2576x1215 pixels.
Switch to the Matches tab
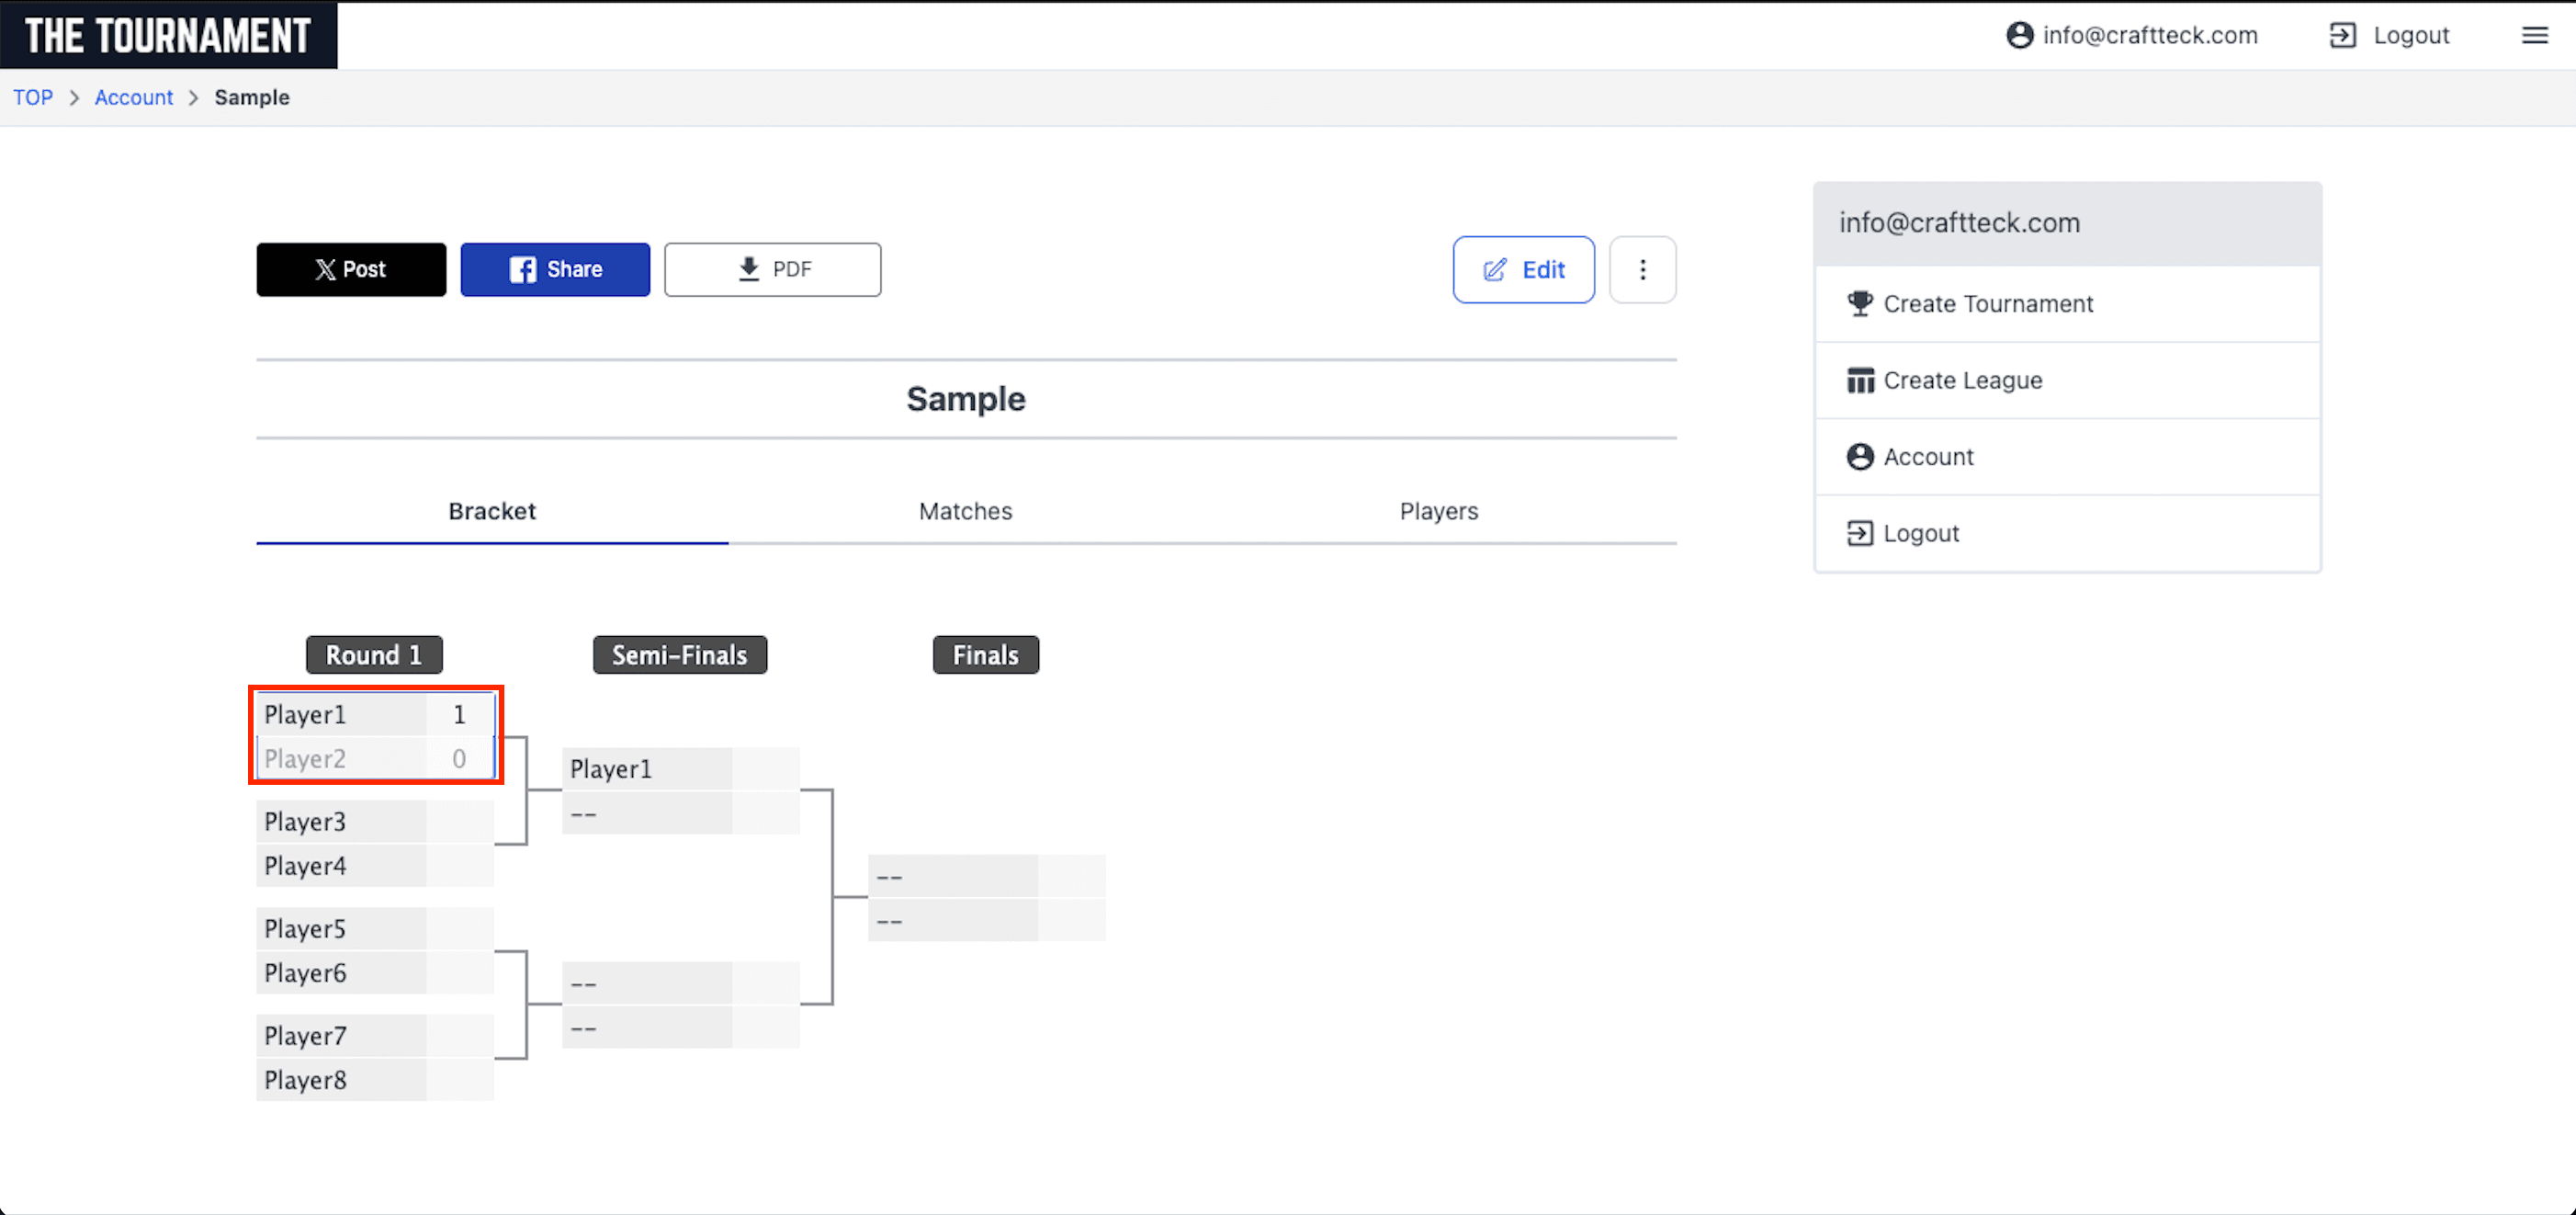click(x=965, y=511)
